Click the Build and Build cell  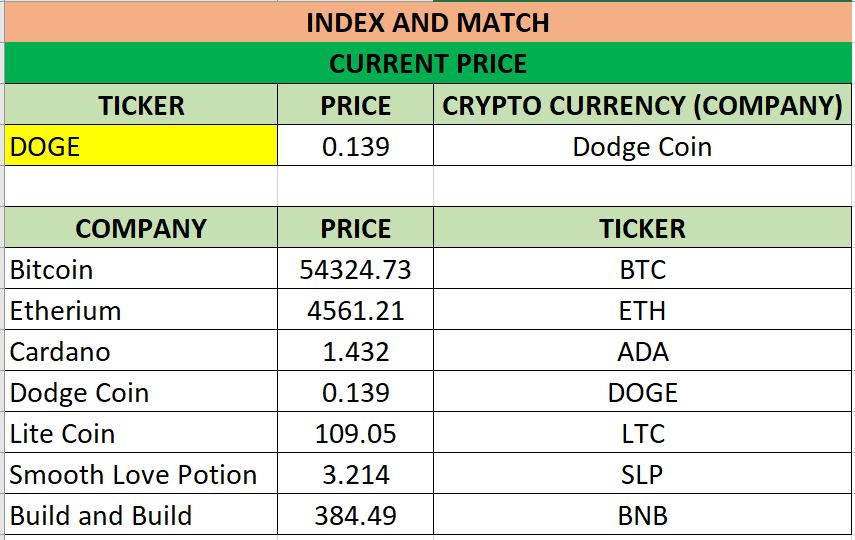pyautogui.click(x=141, y=516)
